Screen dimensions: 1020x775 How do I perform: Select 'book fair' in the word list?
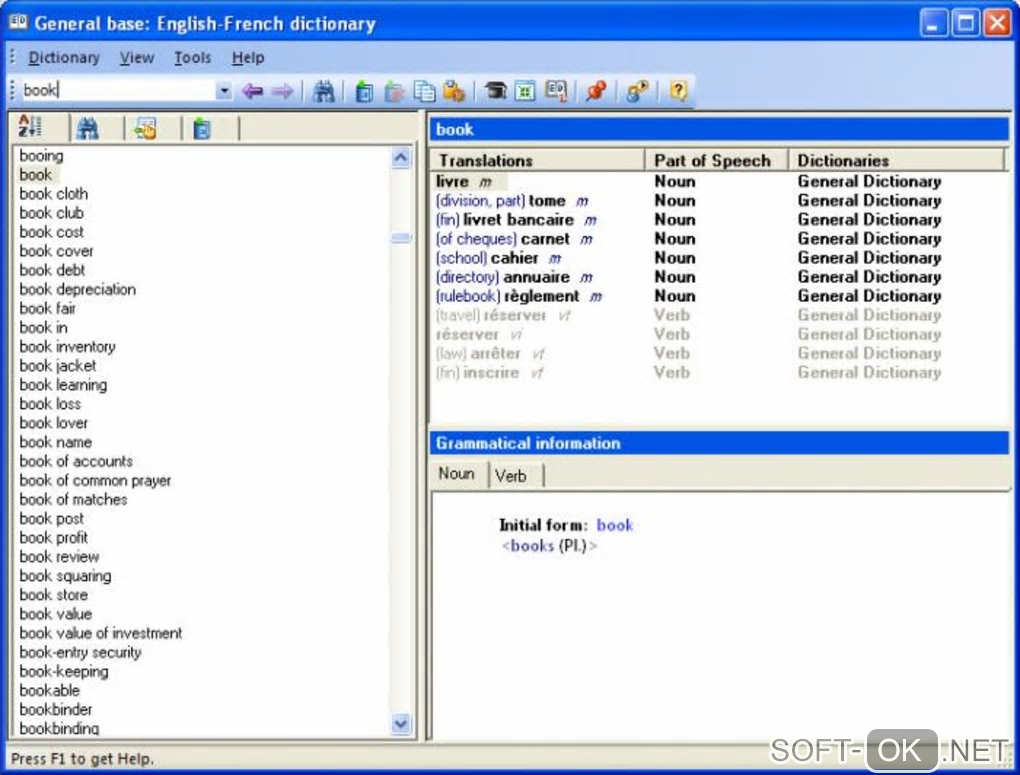coord(47,308)
